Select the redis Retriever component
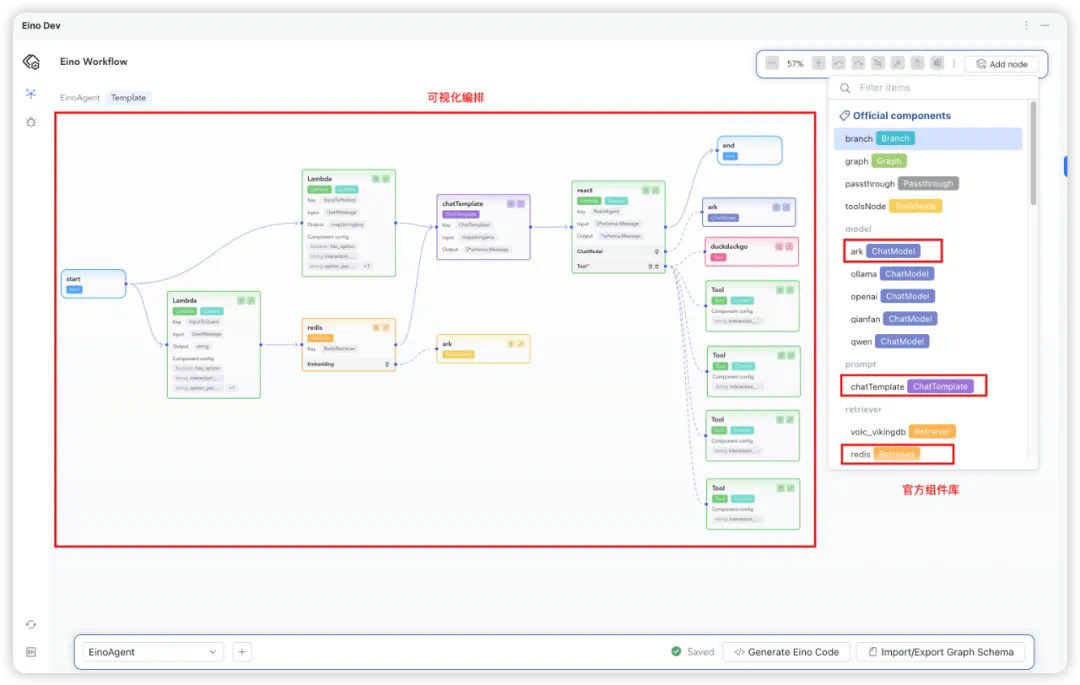Screen dimensions: 1080x685 pyautogui.click(x=896, y=454)
